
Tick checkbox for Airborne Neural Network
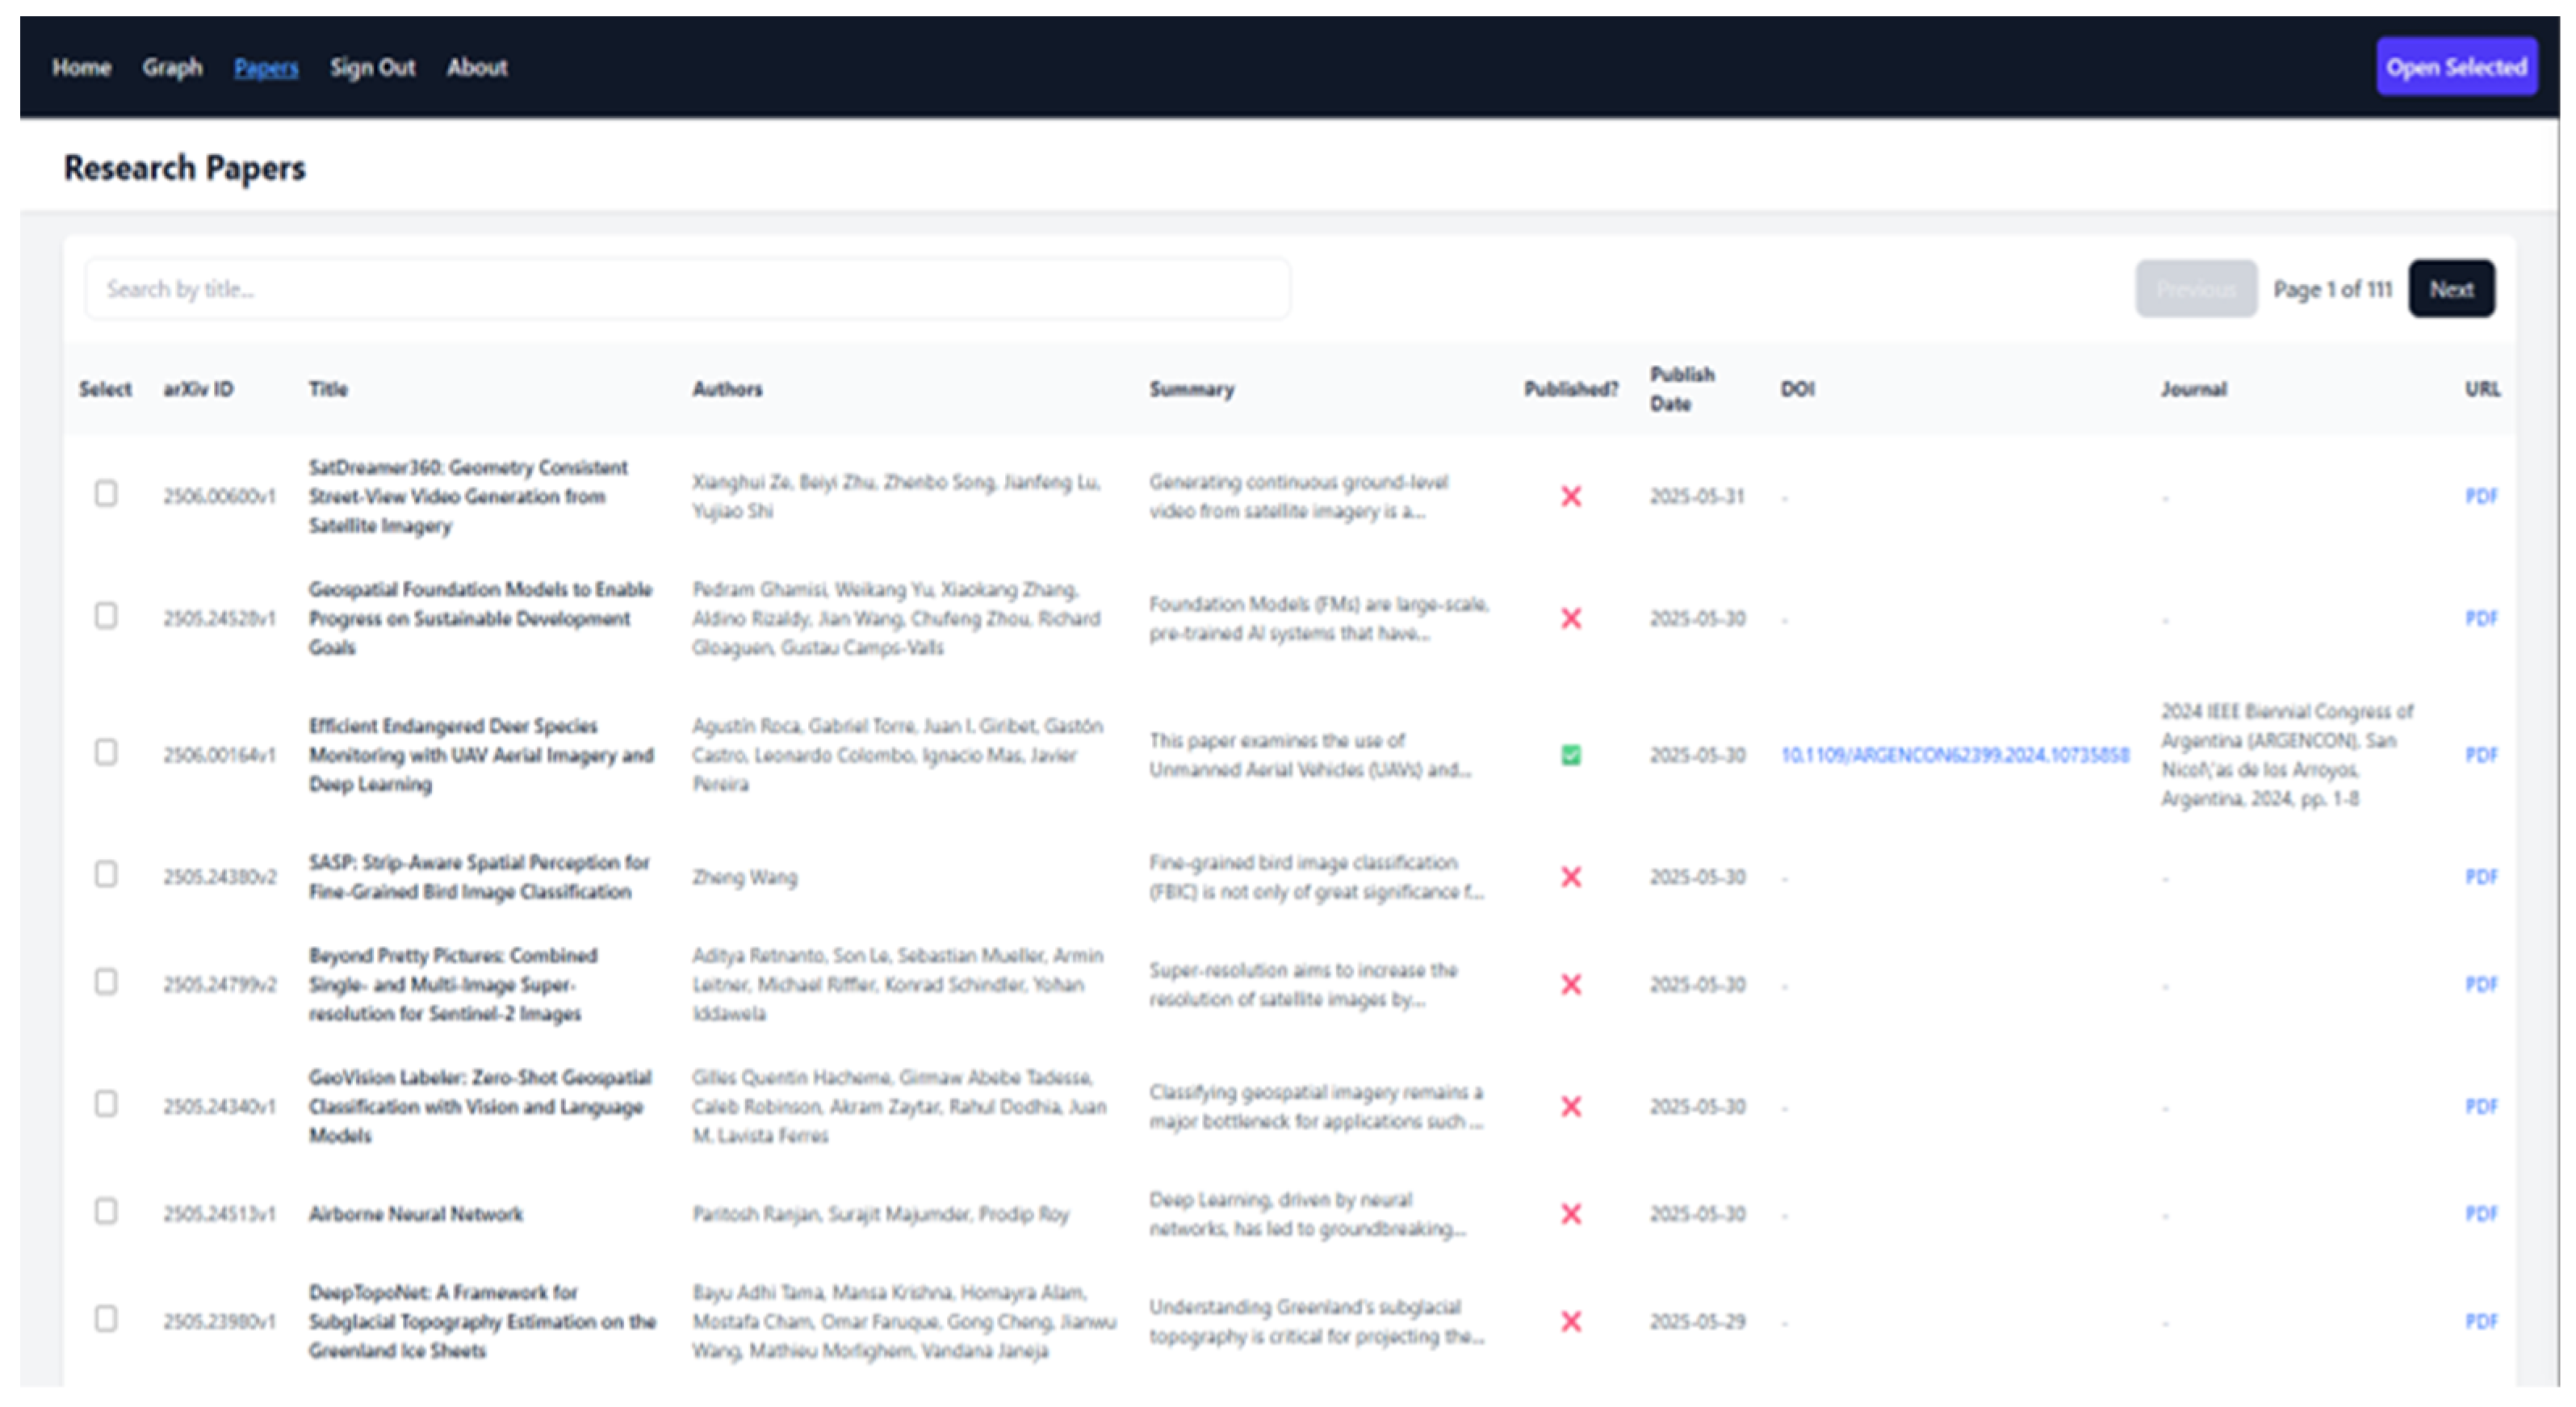pos(106,1212)
